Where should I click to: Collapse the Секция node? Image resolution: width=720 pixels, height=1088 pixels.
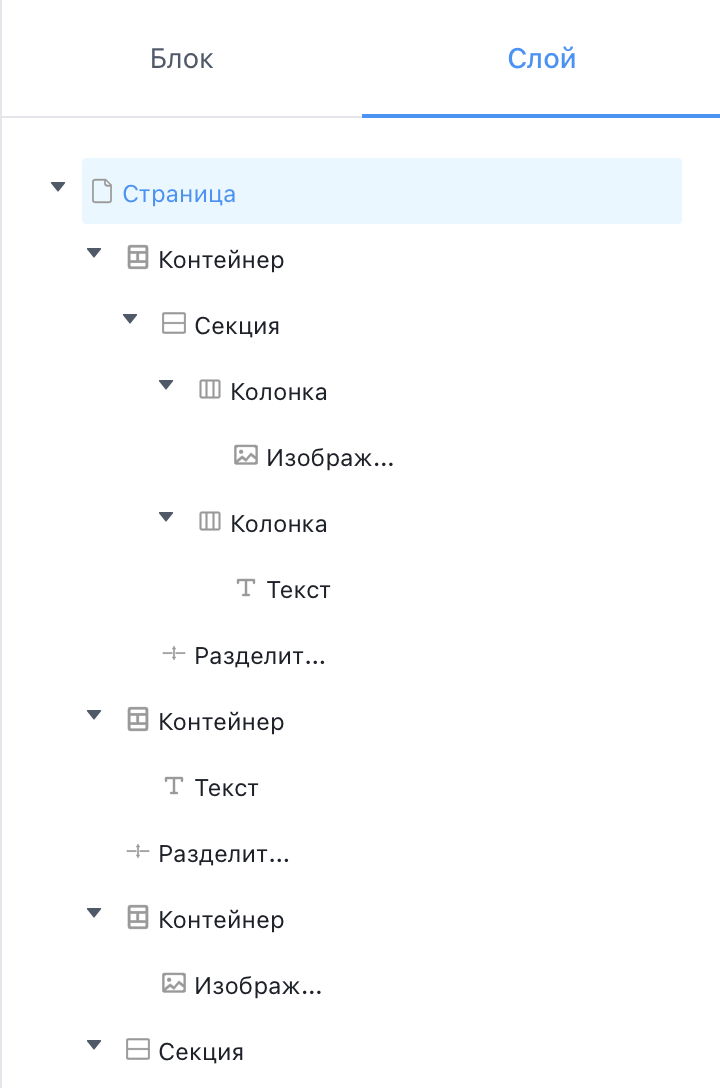pyautogui.click(x=129, y=318)
